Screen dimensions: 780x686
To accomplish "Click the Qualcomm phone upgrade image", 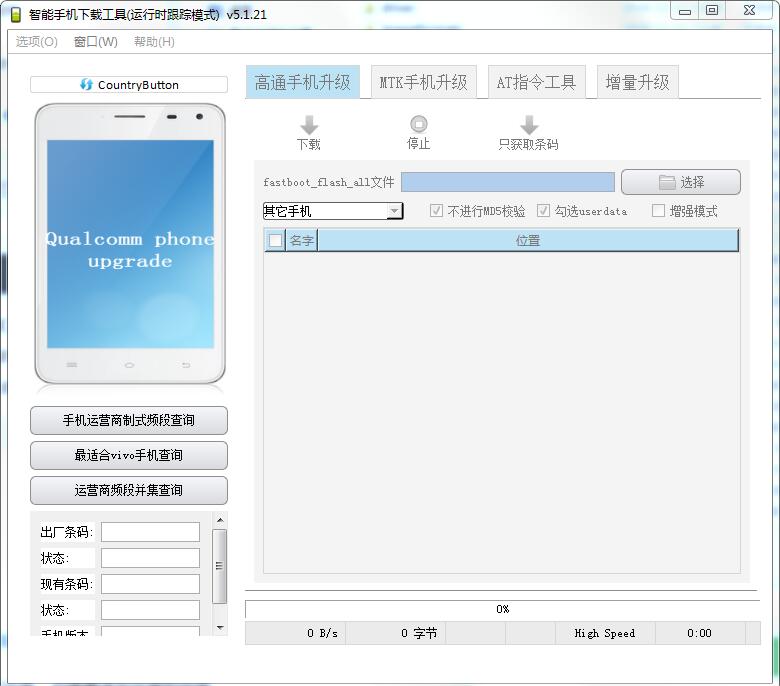I will [130, 244].
